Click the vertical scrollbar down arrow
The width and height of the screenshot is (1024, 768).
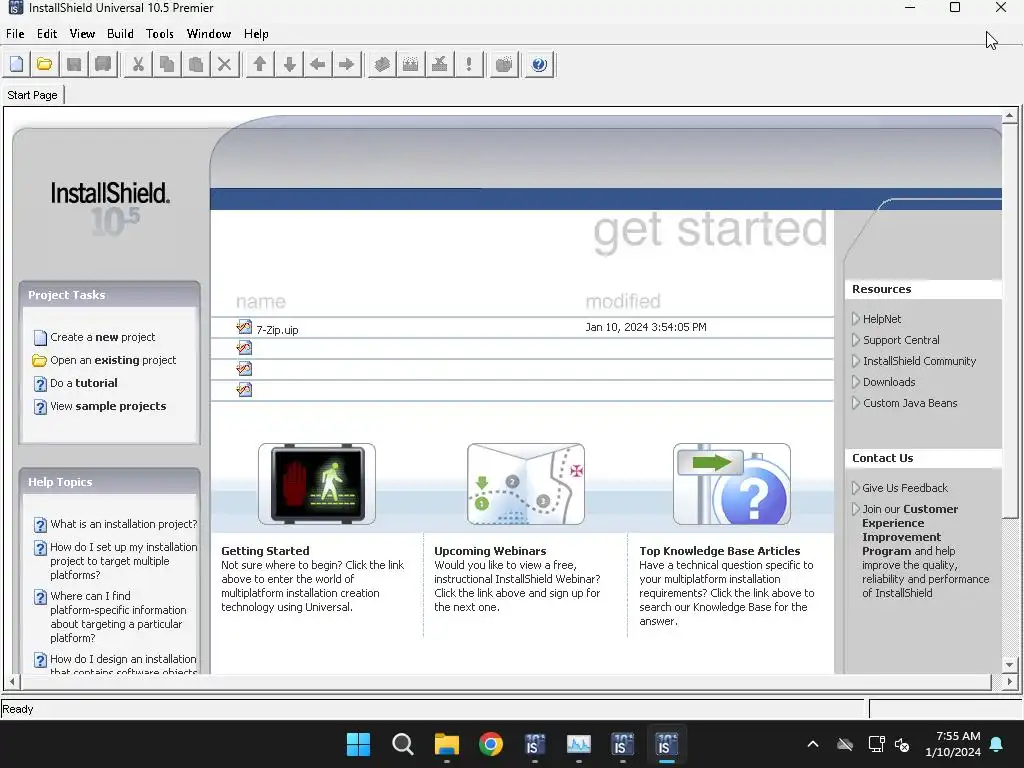click(x=1009, y=665)
